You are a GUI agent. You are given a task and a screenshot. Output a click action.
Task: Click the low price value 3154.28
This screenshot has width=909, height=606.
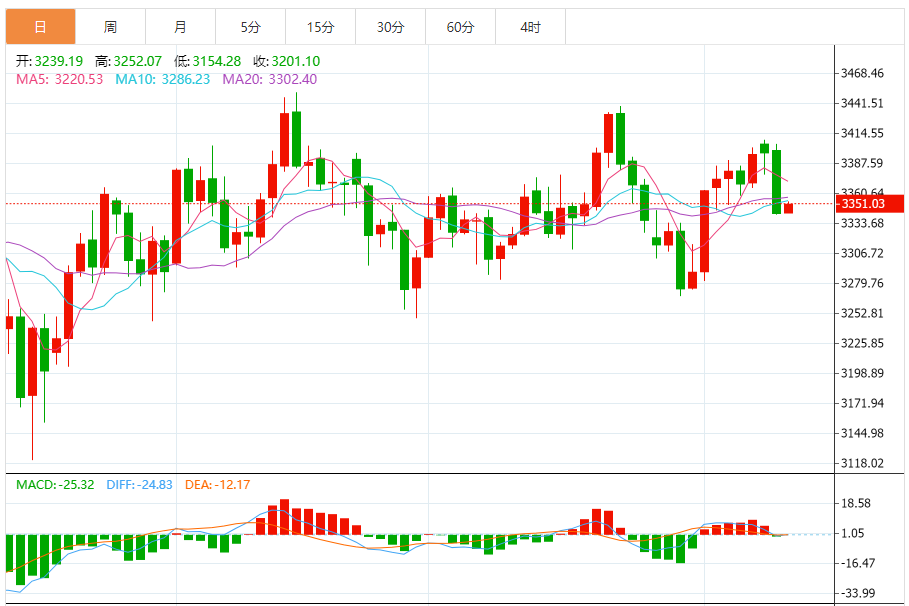[x=217, y=61]
